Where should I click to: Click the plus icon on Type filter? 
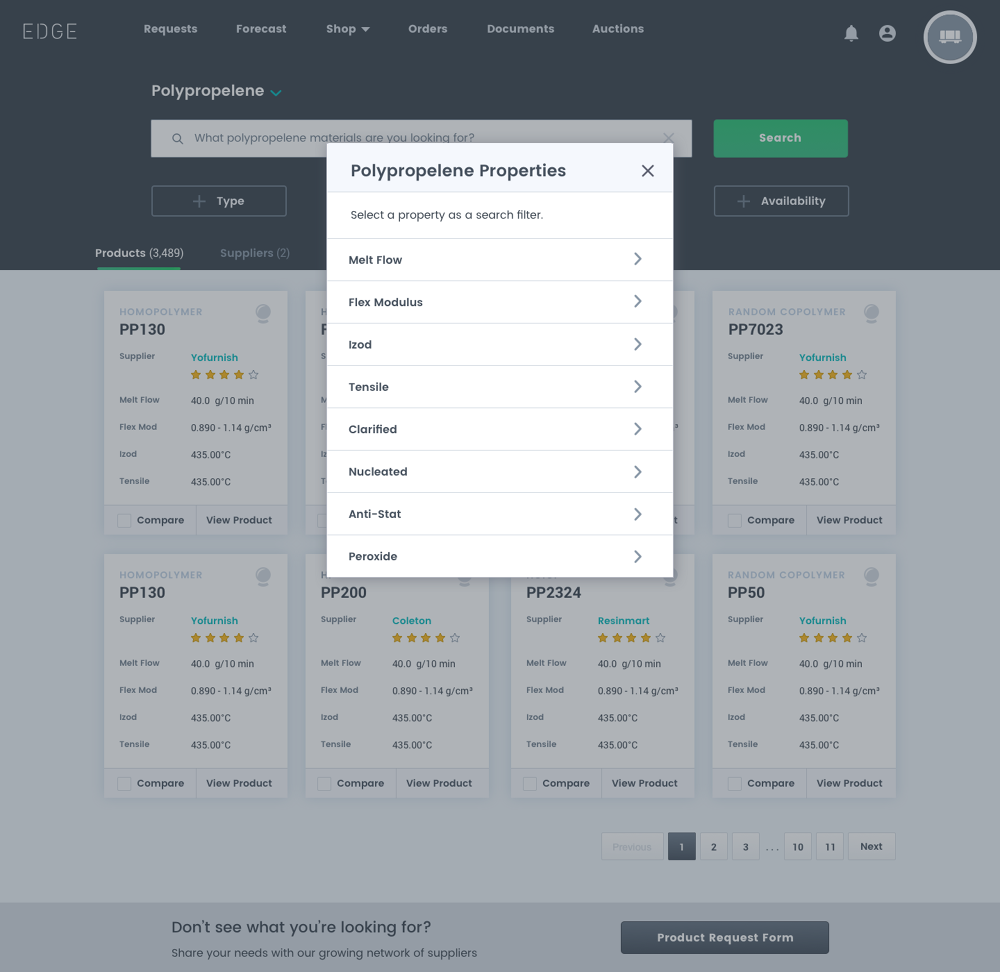coord(199,201)
